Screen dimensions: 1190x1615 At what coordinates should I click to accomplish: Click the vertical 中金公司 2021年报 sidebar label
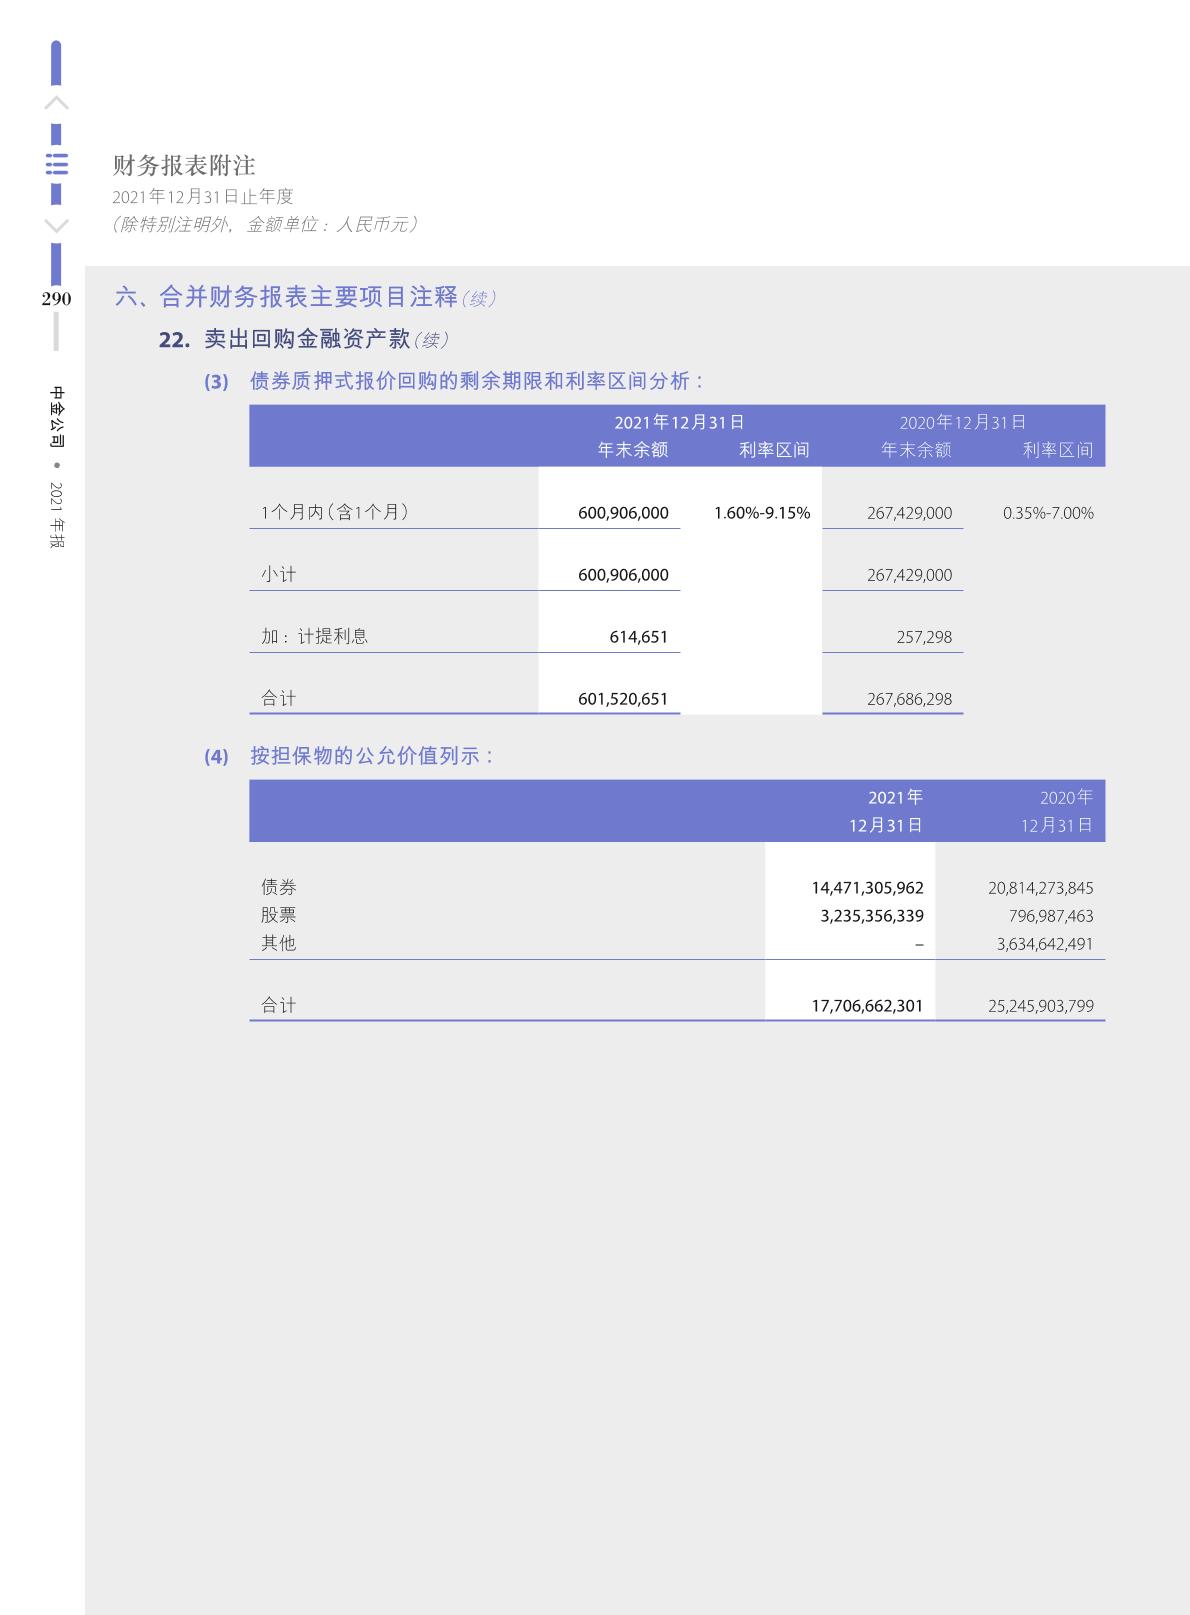pyautogui.click(x=57, y=467)
